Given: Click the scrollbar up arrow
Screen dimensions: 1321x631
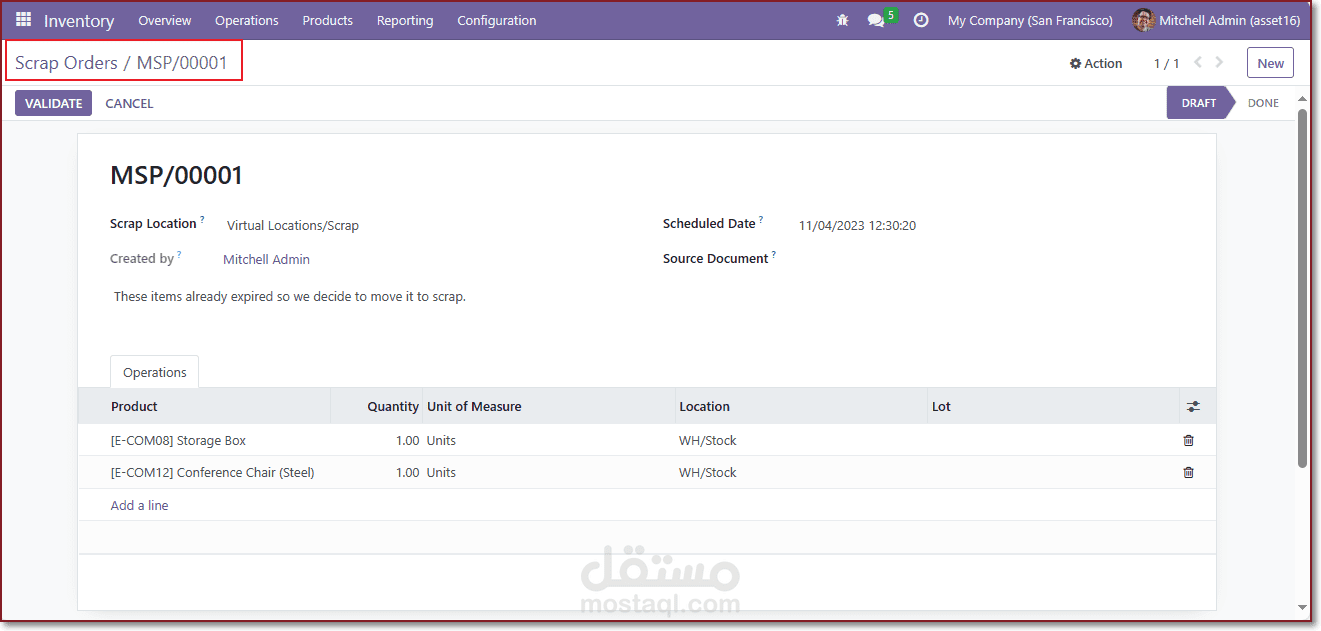Looking at the screenshot, I should coord(1302,99).
